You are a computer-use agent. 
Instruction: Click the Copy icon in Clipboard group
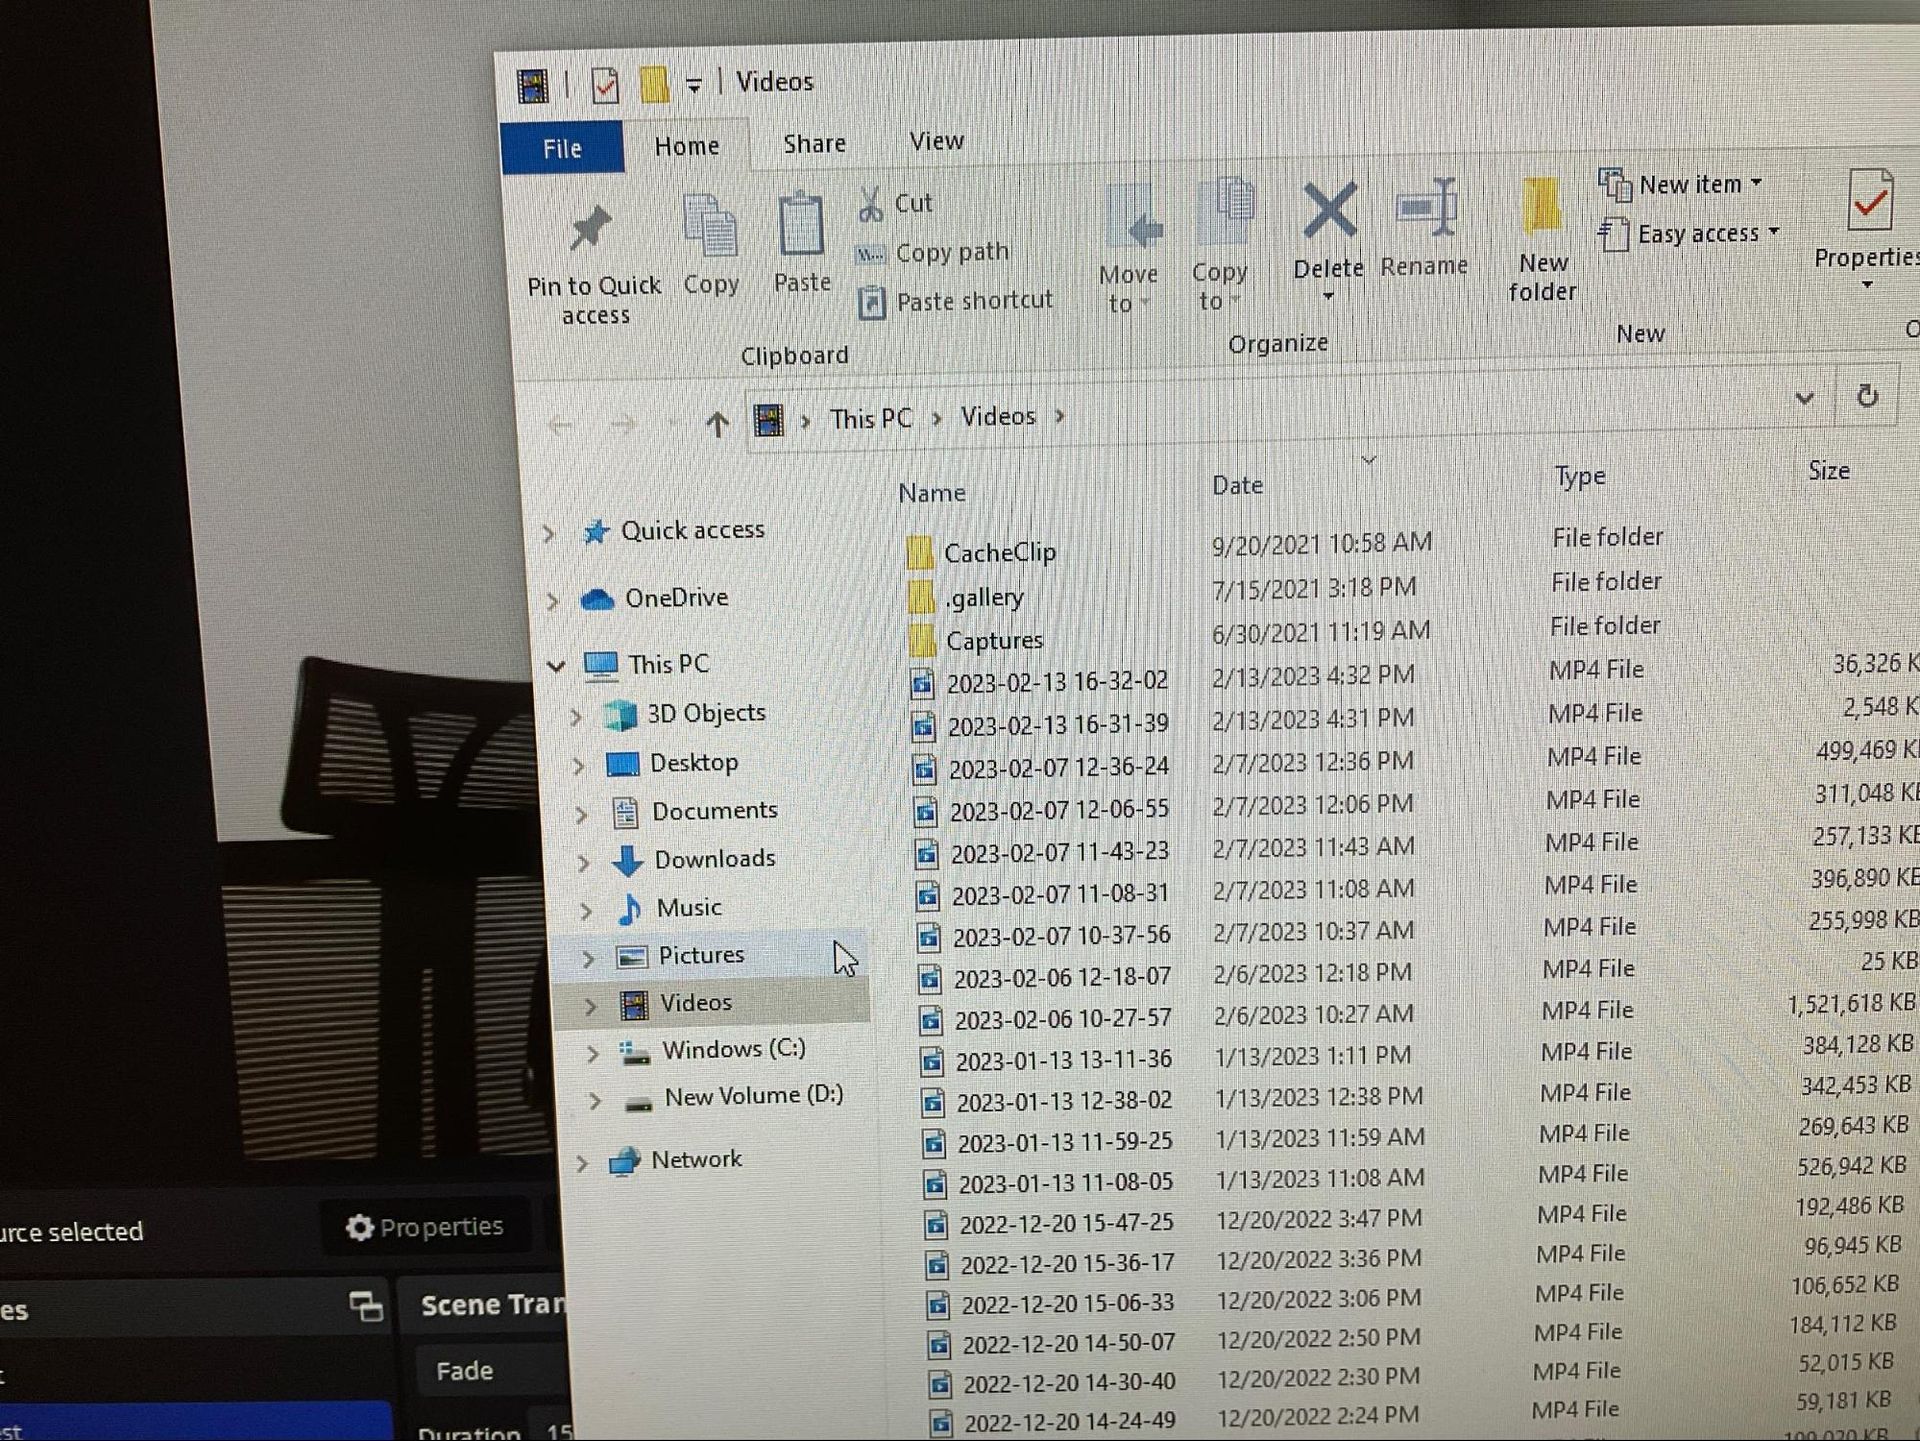710,226
